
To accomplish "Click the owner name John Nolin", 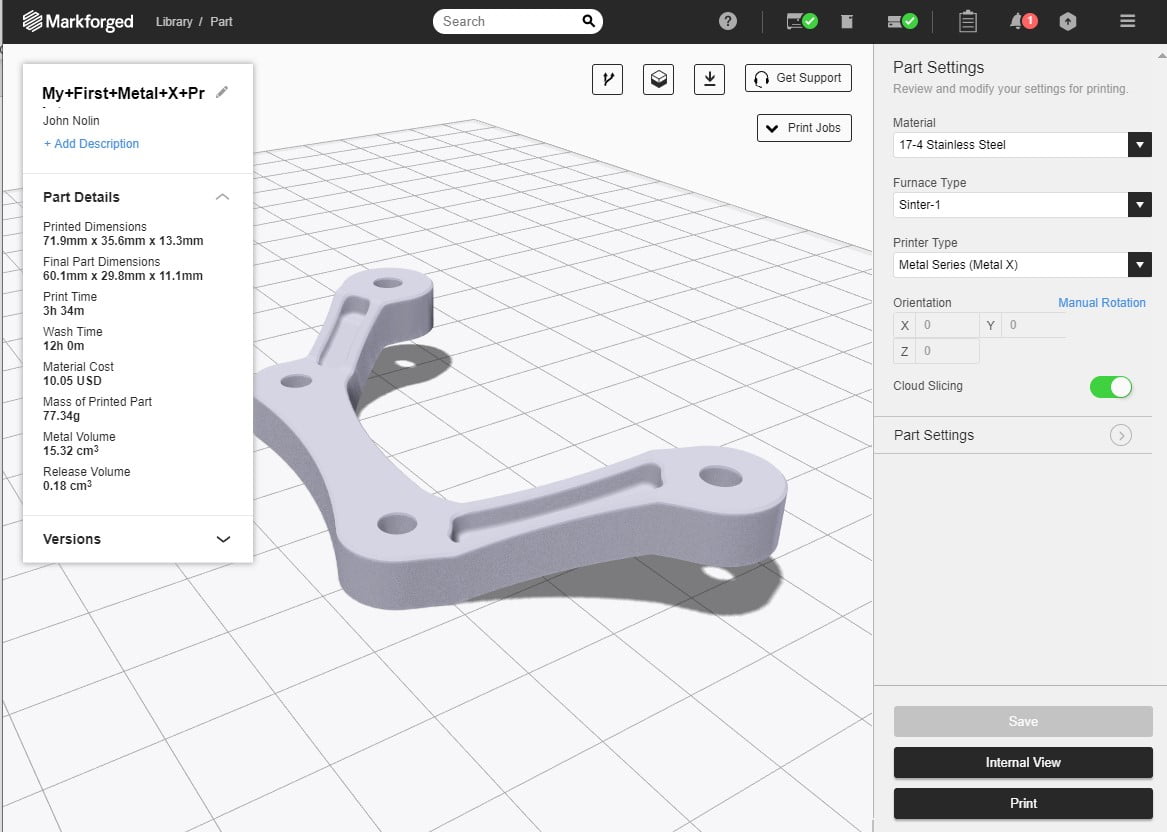I will tap(71, 121).
